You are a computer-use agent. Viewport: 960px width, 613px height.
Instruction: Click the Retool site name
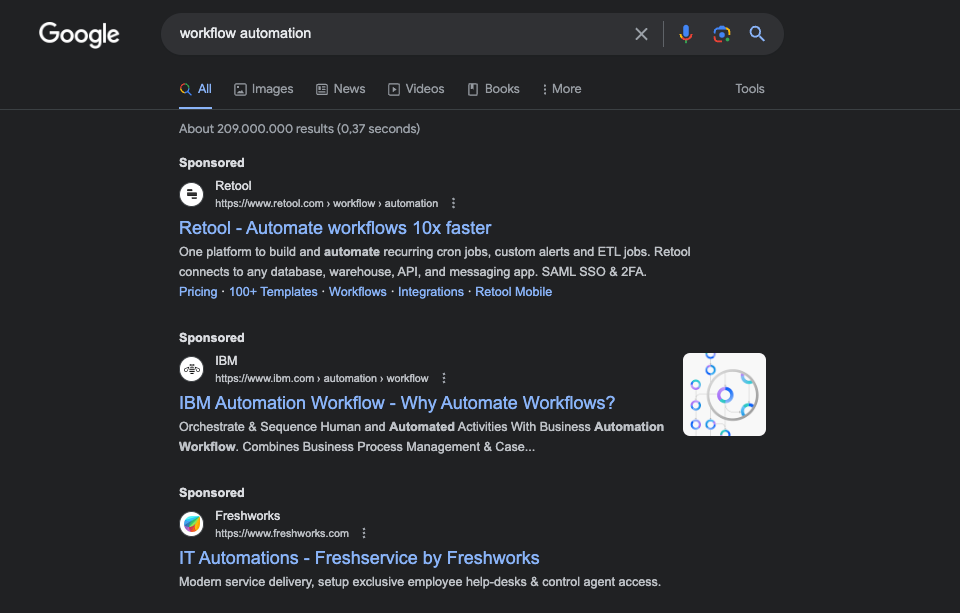pos(233,186)
